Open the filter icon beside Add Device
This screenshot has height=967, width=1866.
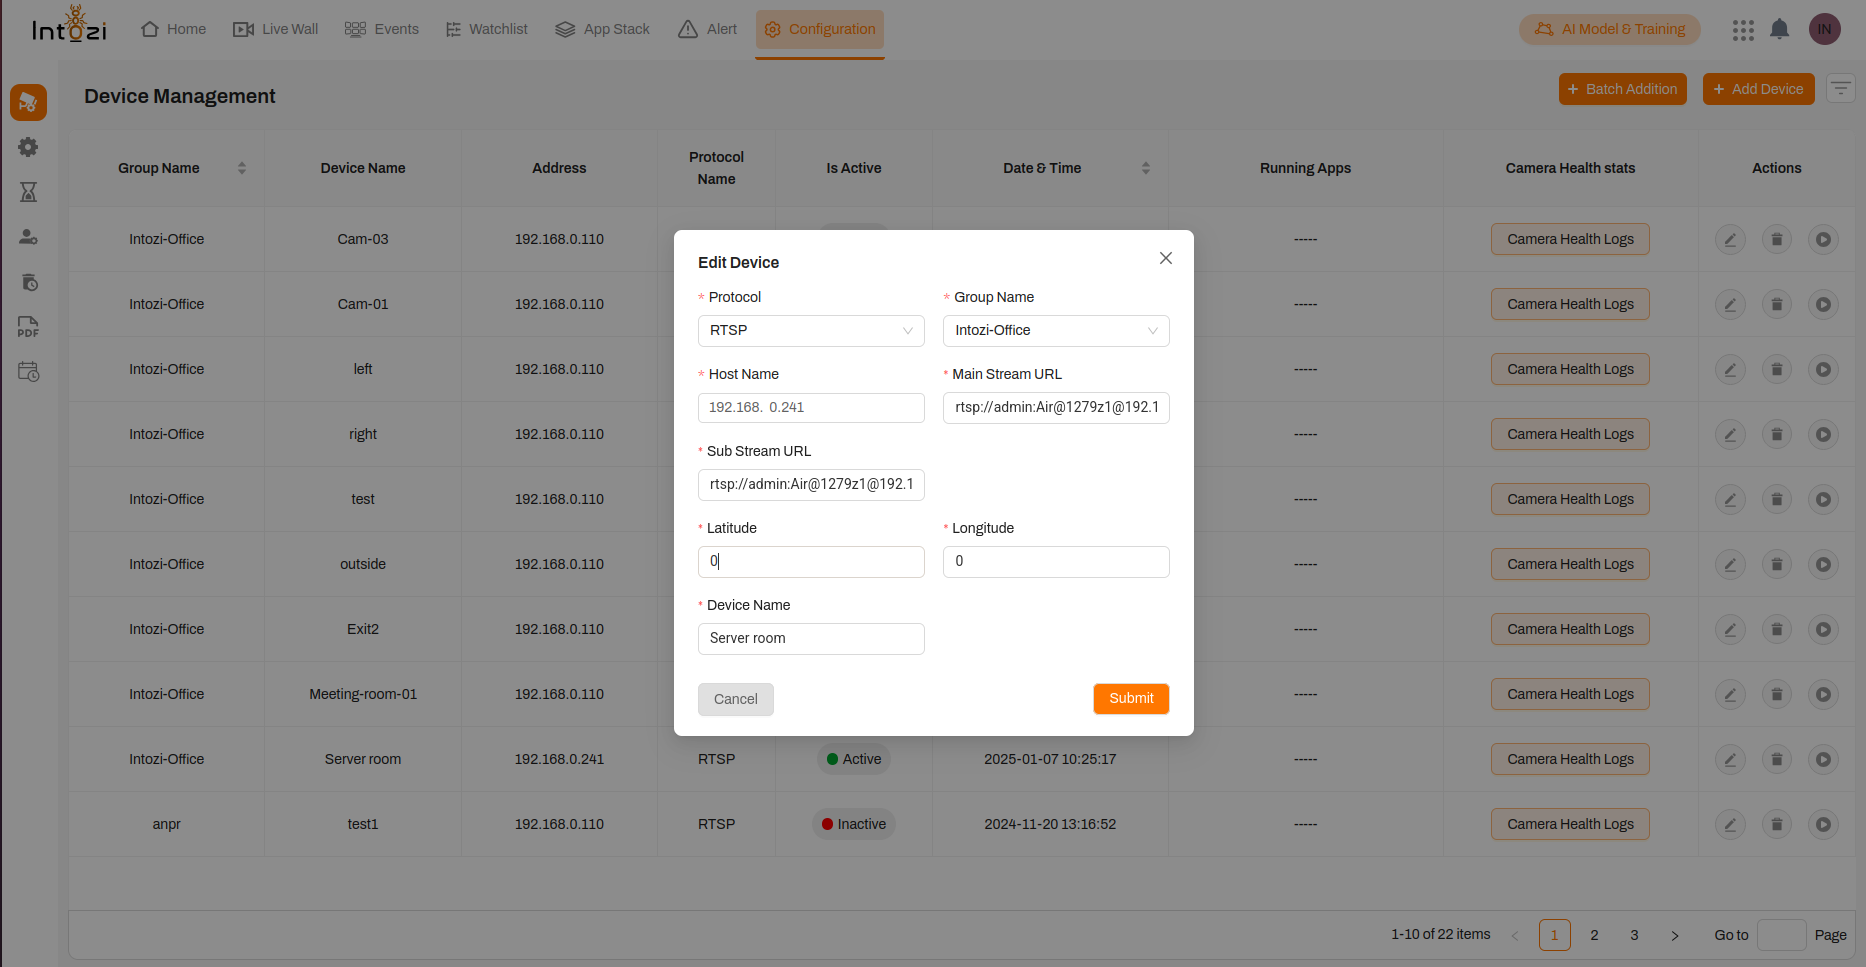[1840, 89]
